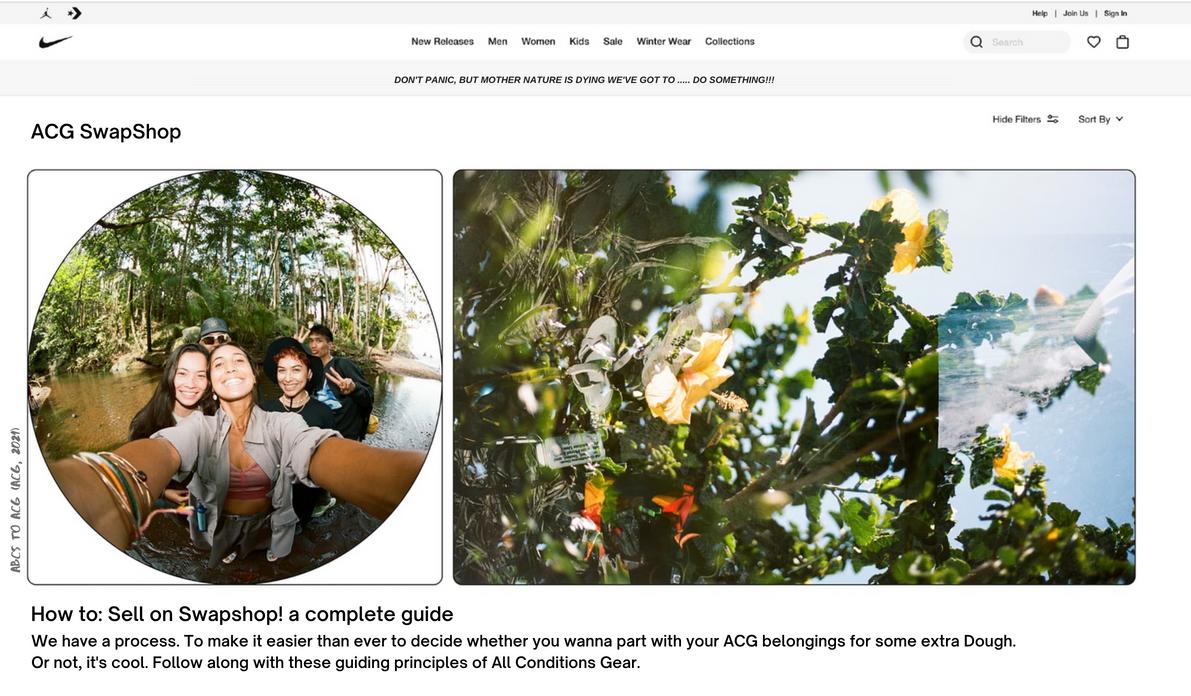Click the Sort By chevron arrow
Screen dimensions: 1191x696
click(x=1120, y=119)
